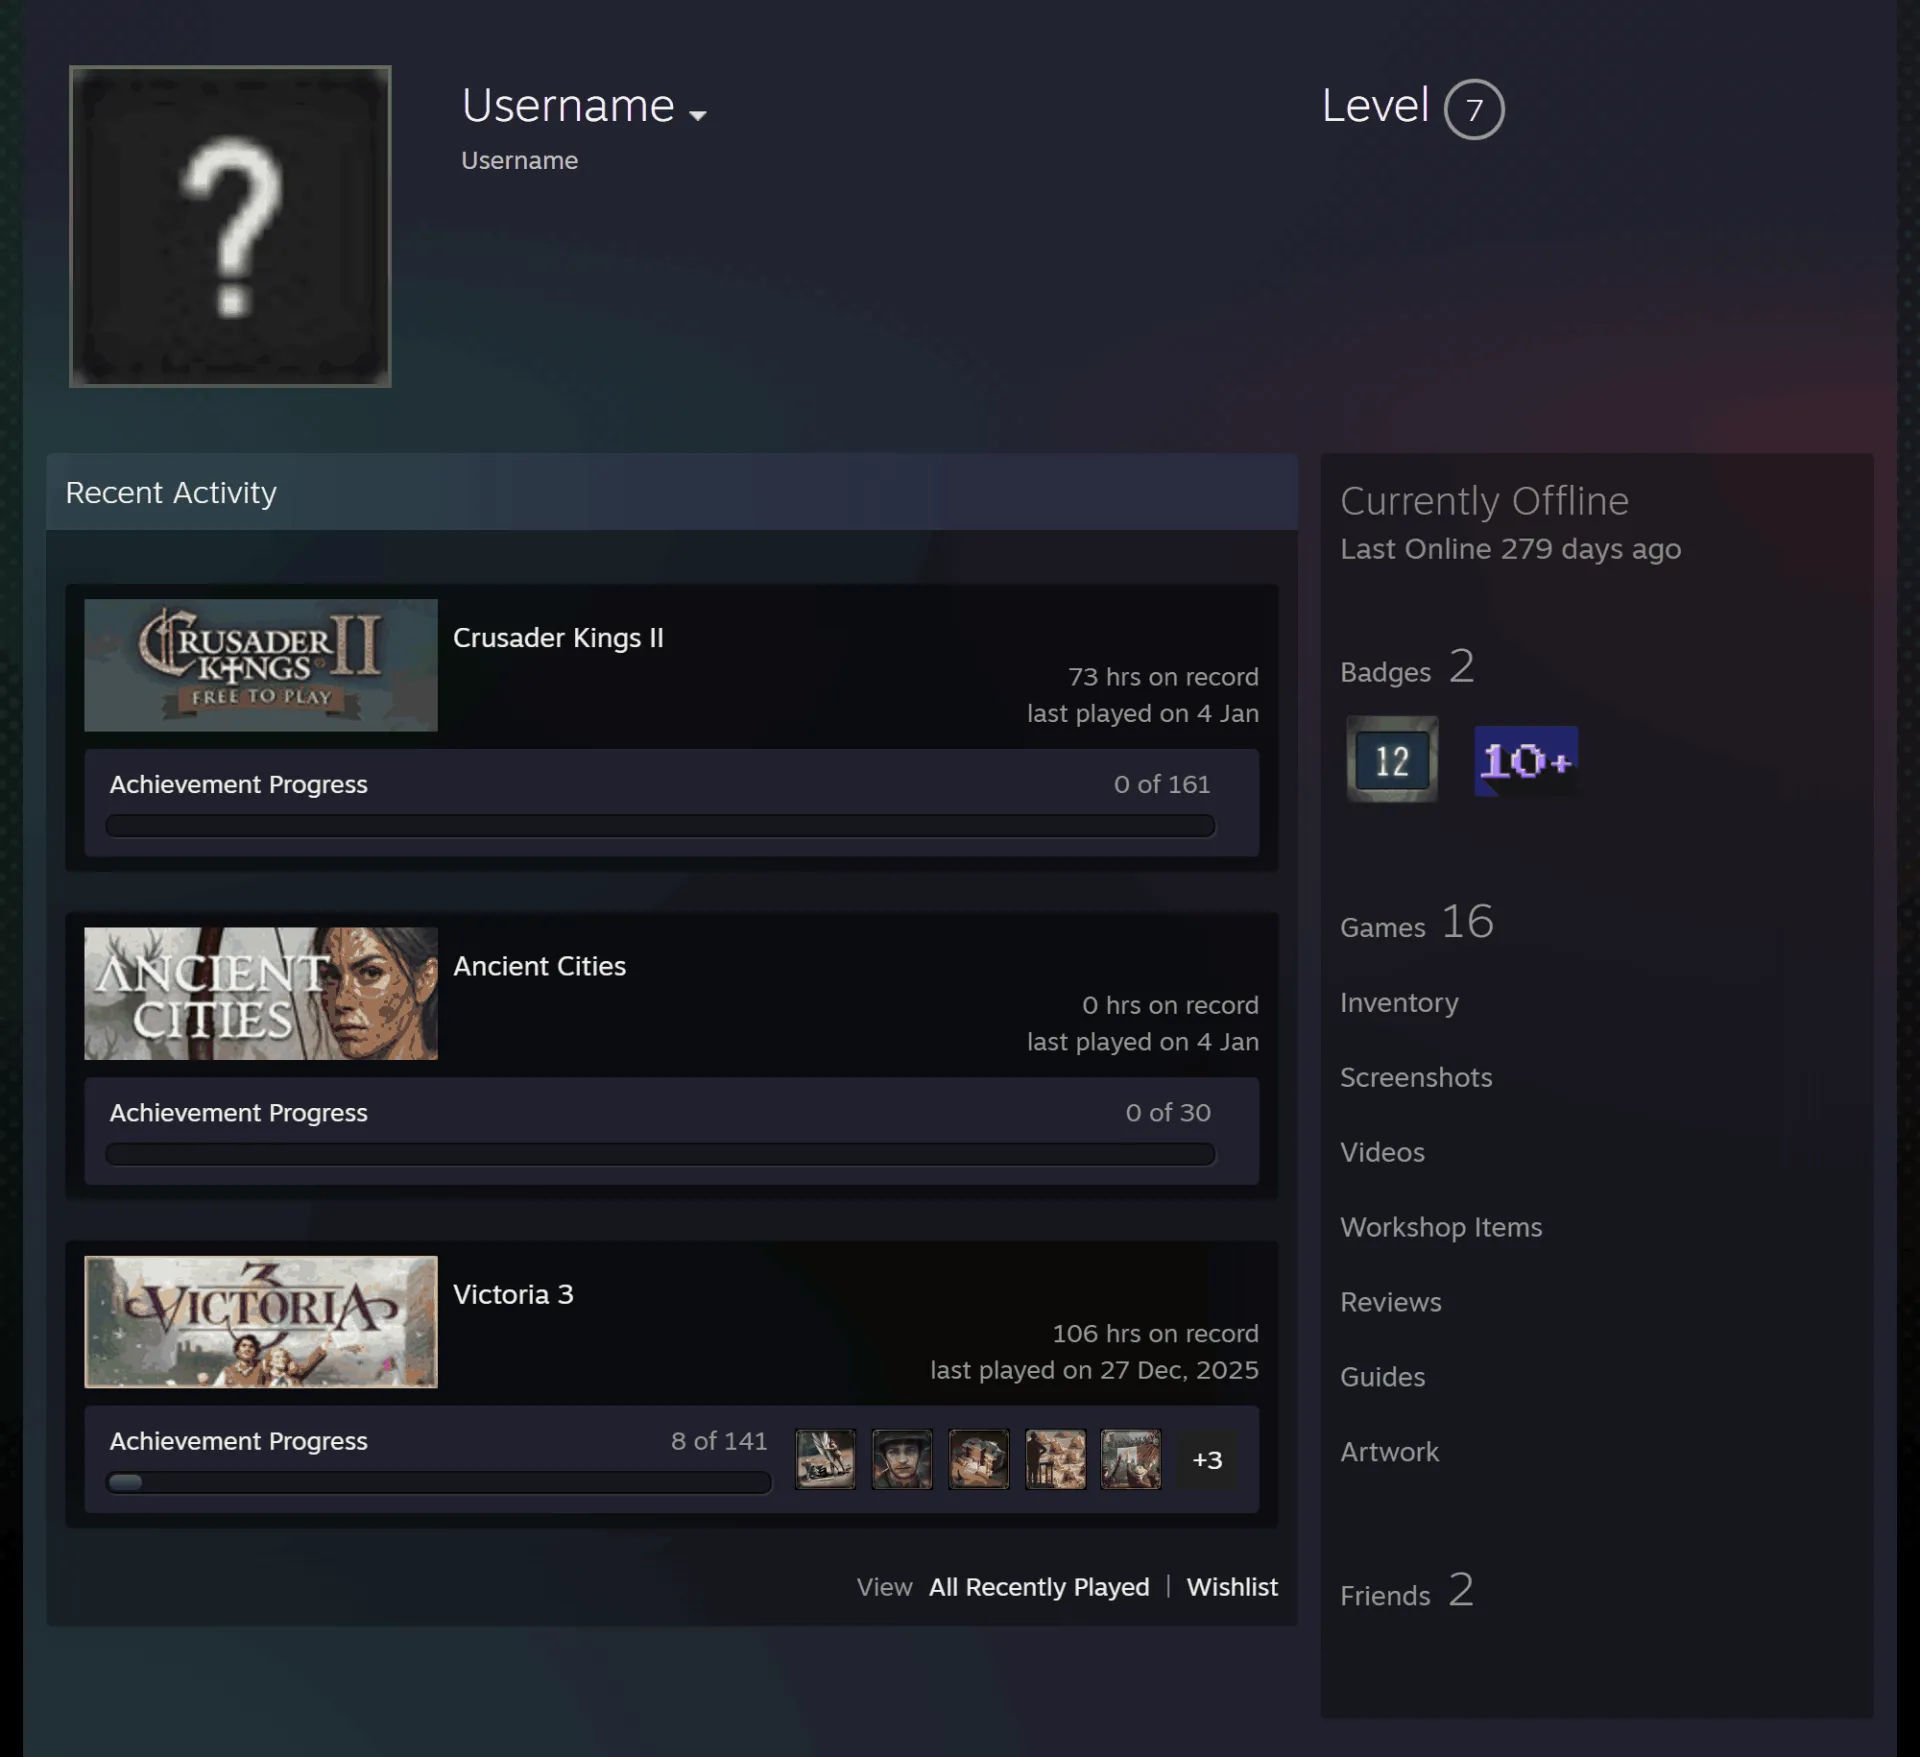Click the '8 of 141' achievement count
The width and height of the screenshot is (1920, 1757).
pyautogui.click(x=719, y=1441)
